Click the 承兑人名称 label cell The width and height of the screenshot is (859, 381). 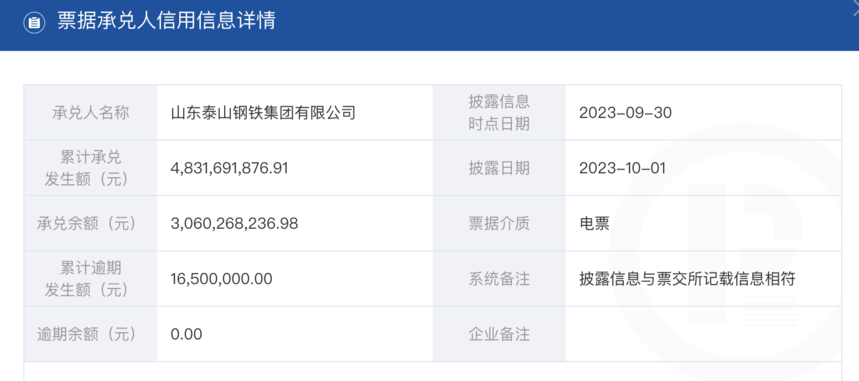[x=90, y=112]
